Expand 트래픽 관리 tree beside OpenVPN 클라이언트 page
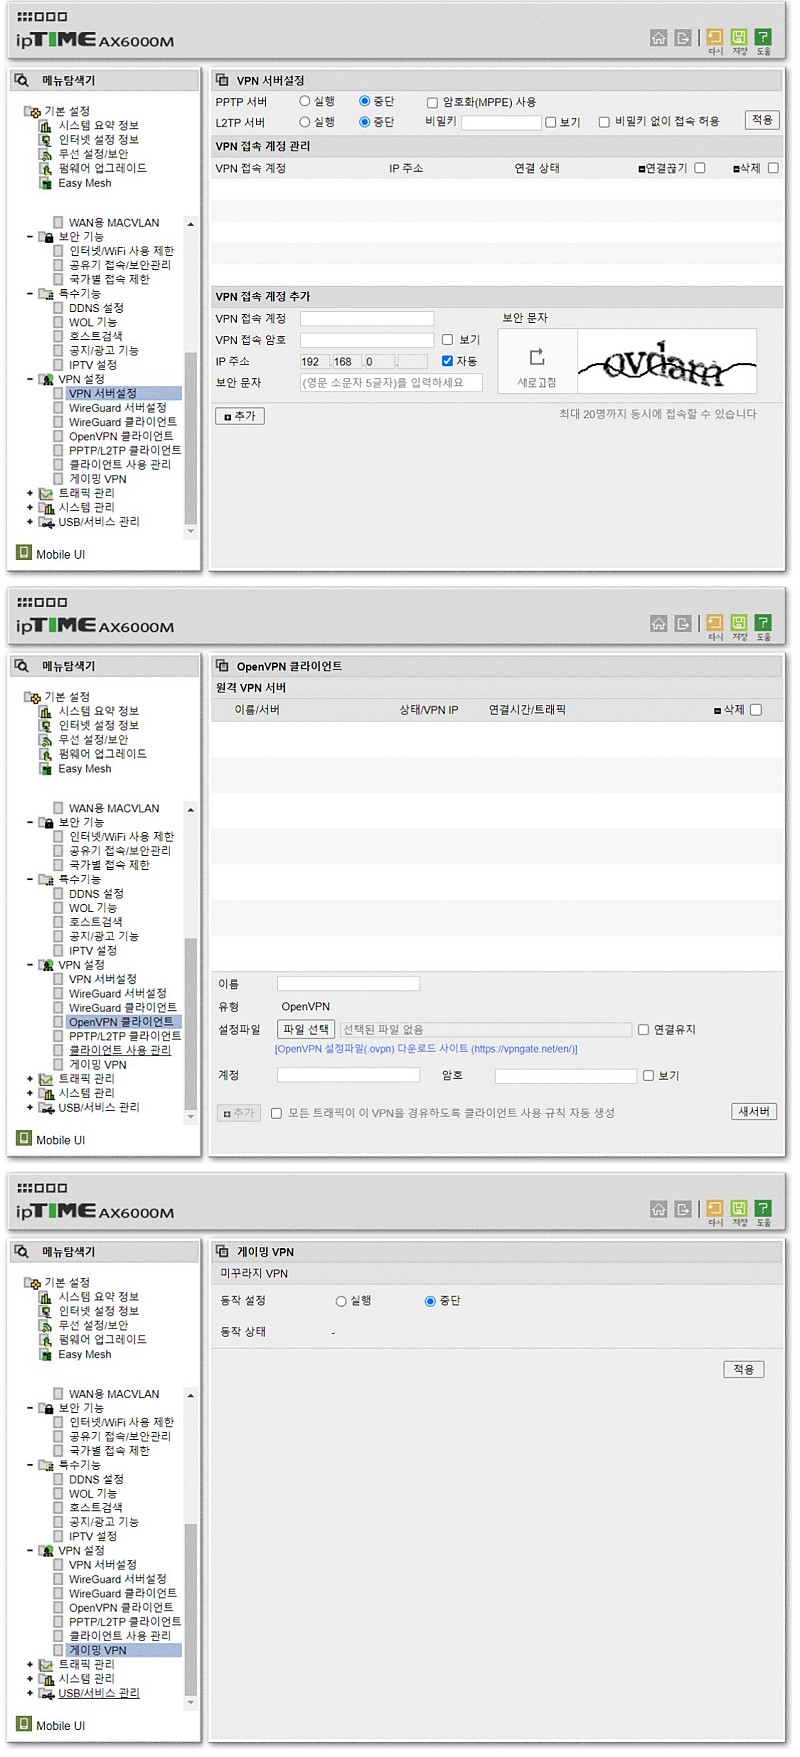The image size is (800, 1757). pyautogui.click(x=30, y=1079)
